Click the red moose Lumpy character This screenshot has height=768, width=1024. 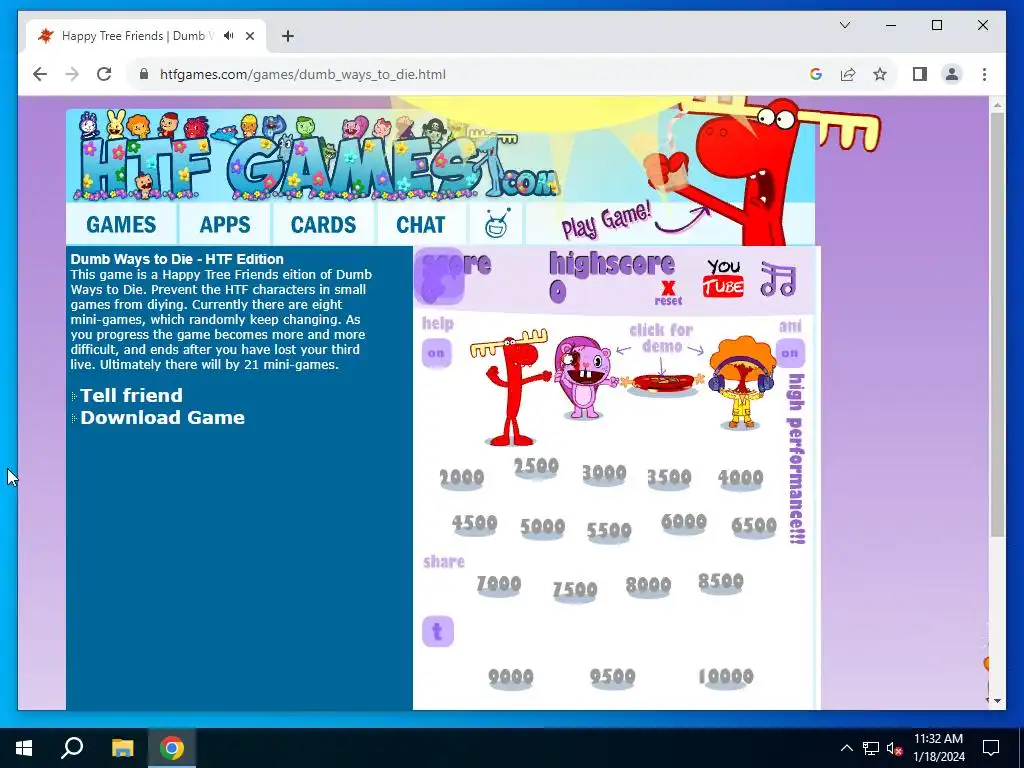pos(513,387)
